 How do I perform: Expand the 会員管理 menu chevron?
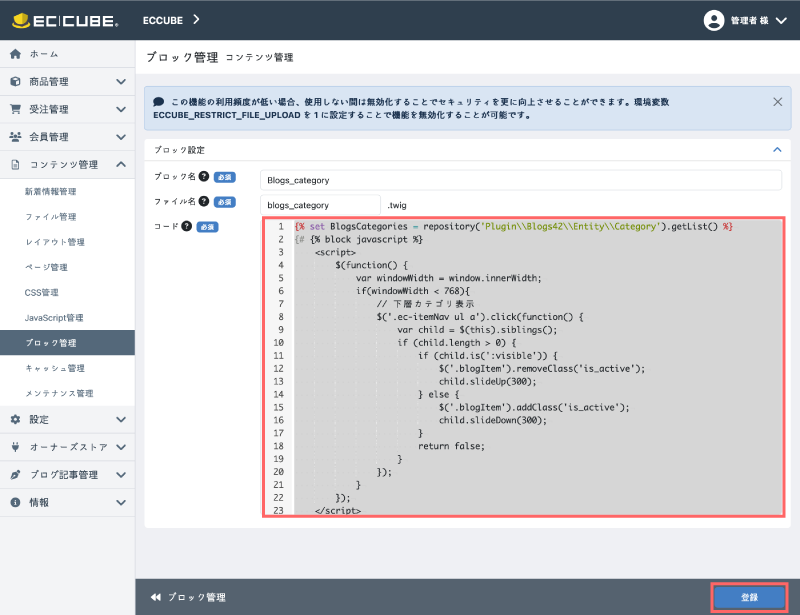[121, 137]
